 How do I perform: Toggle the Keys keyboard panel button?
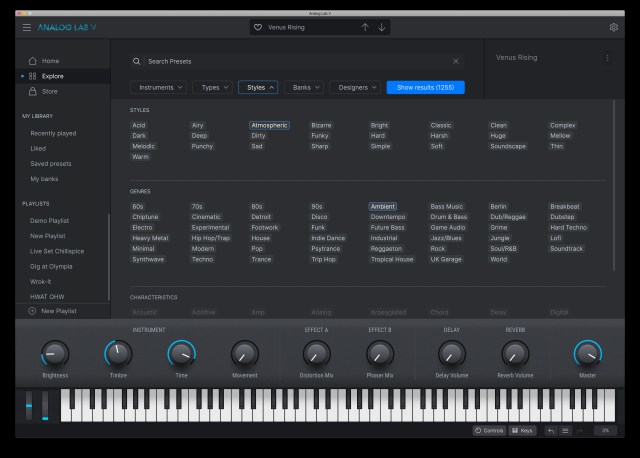pos(522,431)
